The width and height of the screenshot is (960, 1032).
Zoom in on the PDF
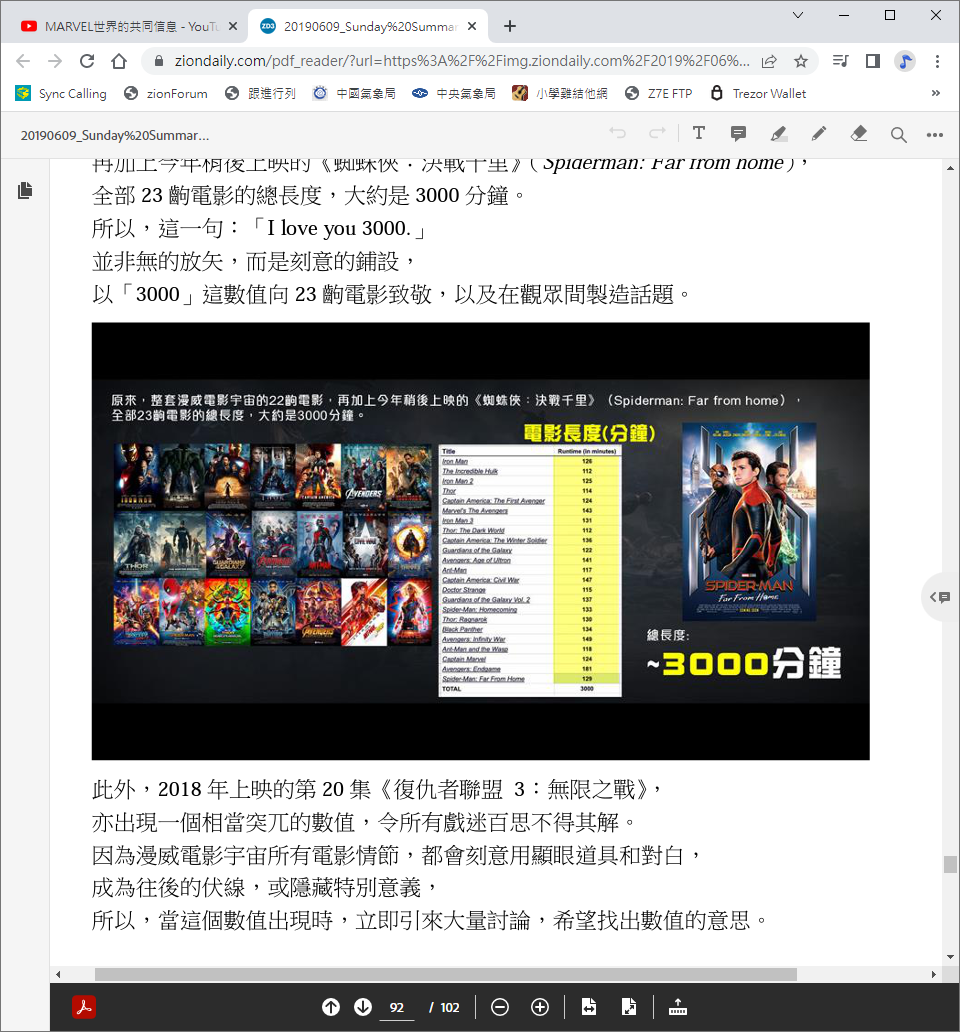coord(540,1007)
